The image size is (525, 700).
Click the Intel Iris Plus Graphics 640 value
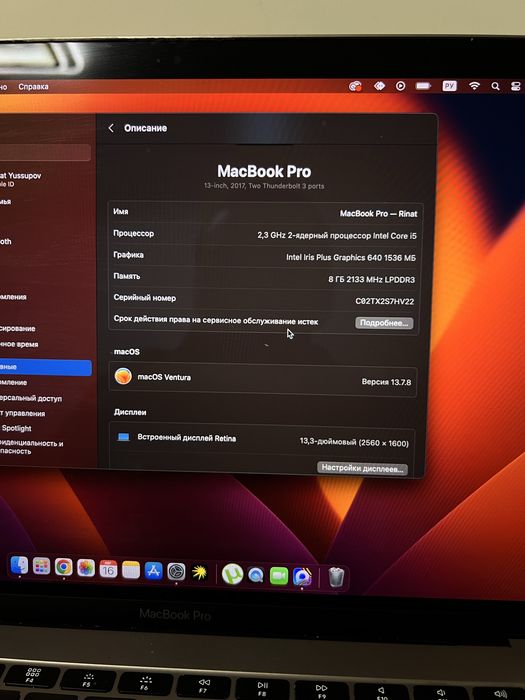351,258
